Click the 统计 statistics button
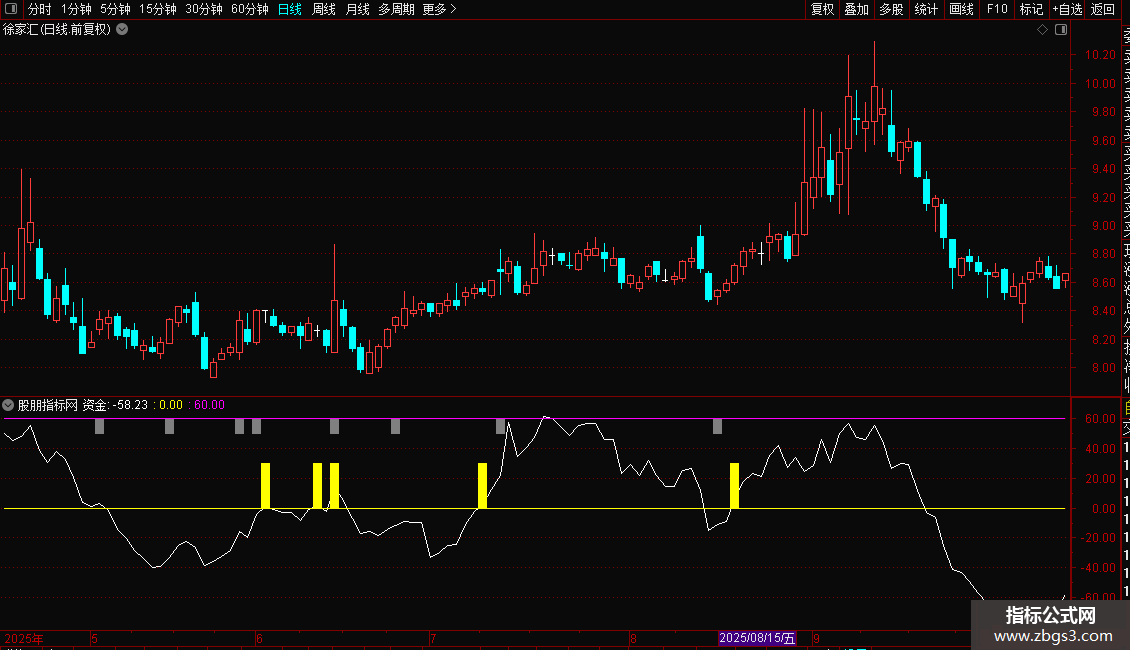 [926, 9]
